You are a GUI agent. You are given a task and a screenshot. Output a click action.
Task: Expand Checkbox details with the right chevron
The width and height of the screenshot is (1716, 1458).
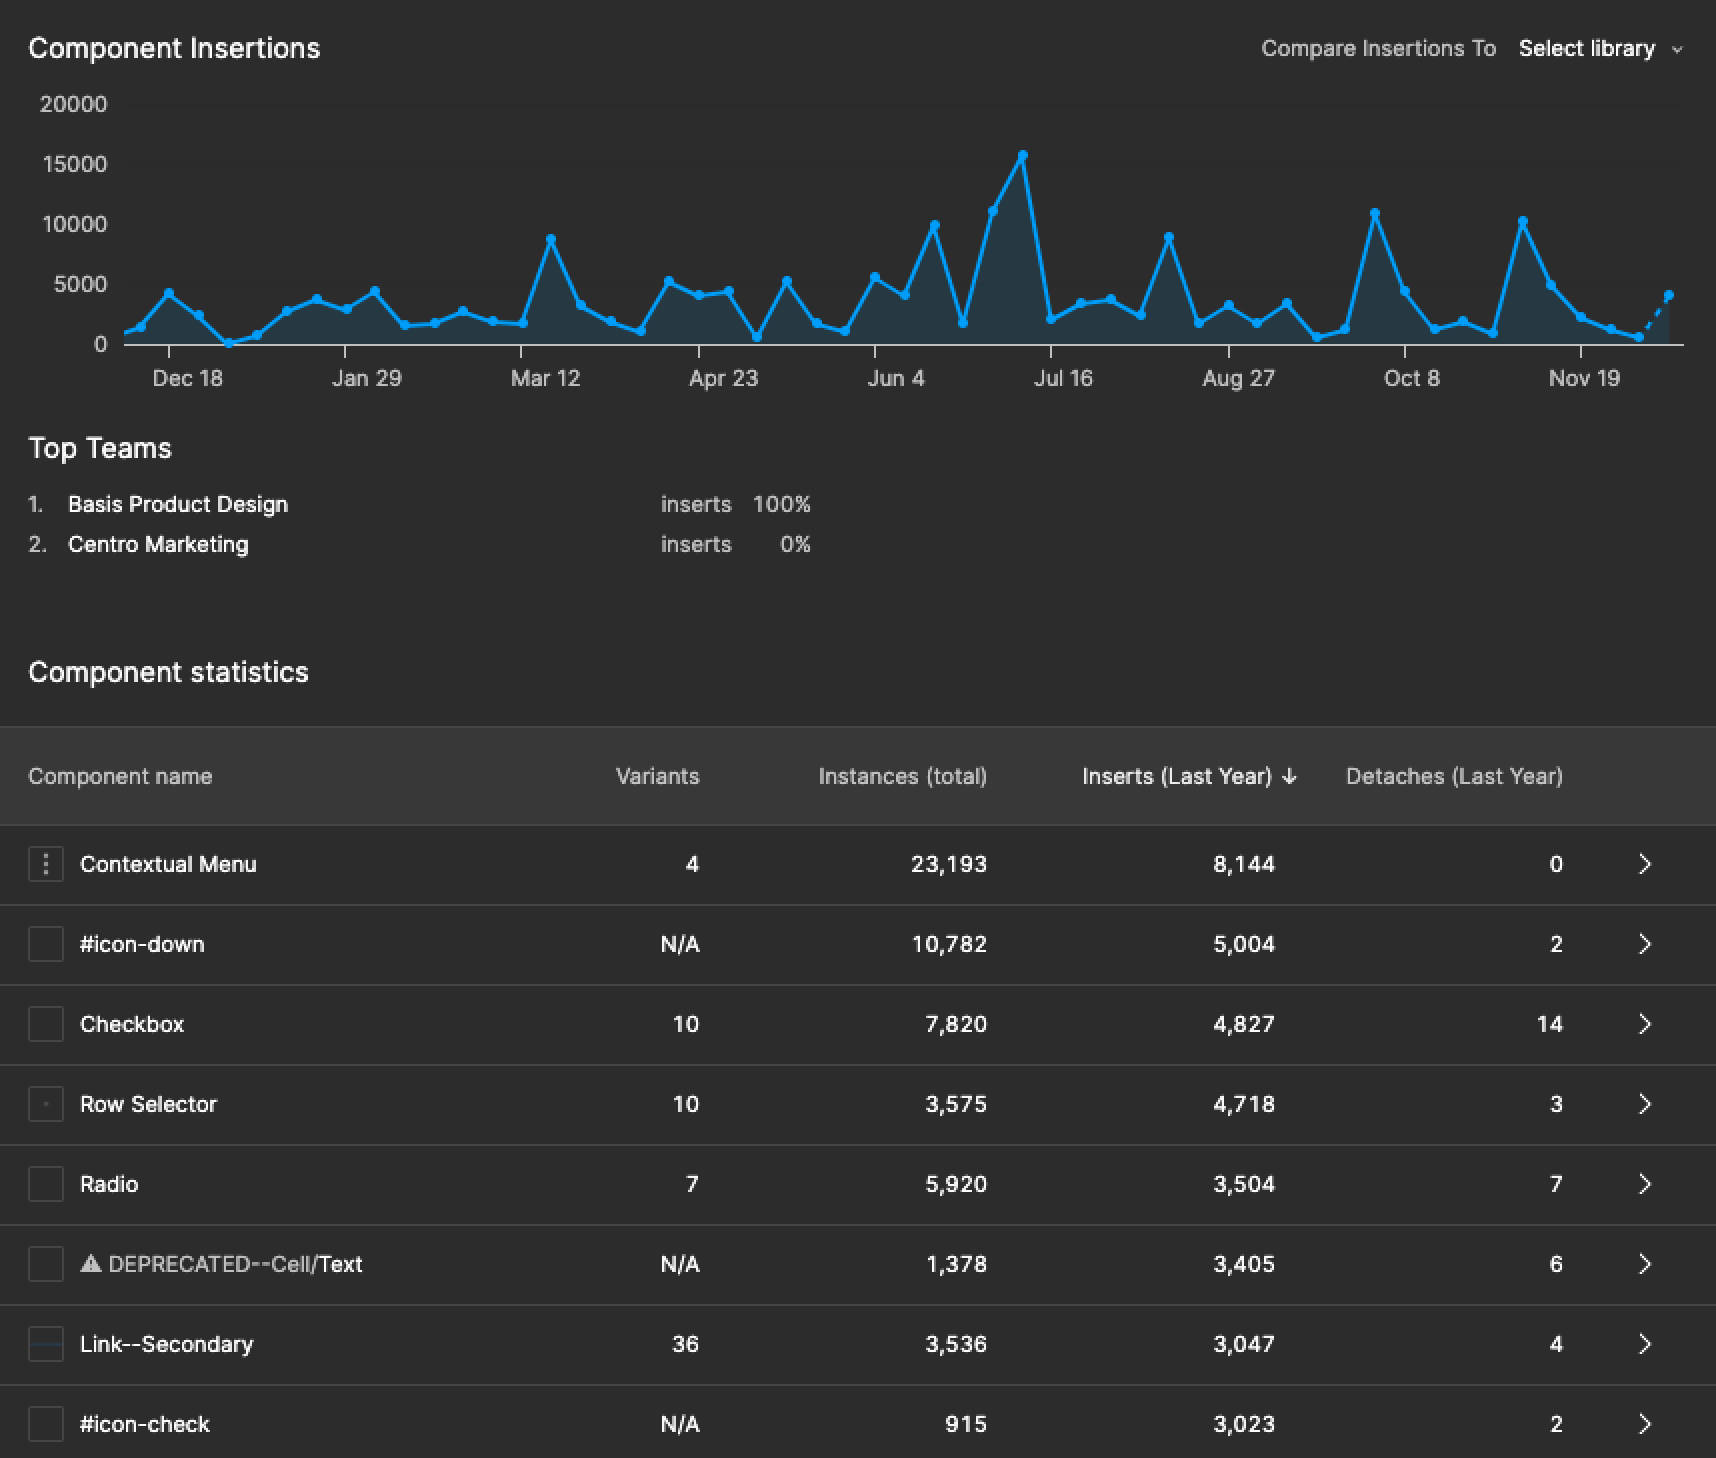[x=1644, y=1024]
